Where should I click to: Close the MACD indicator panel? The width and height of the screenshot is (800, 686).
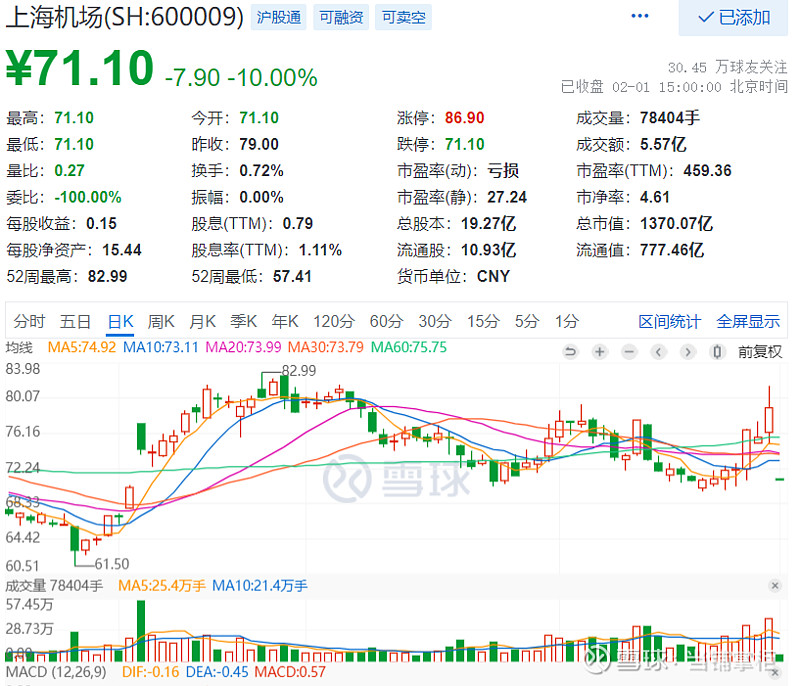click(774, 673)
